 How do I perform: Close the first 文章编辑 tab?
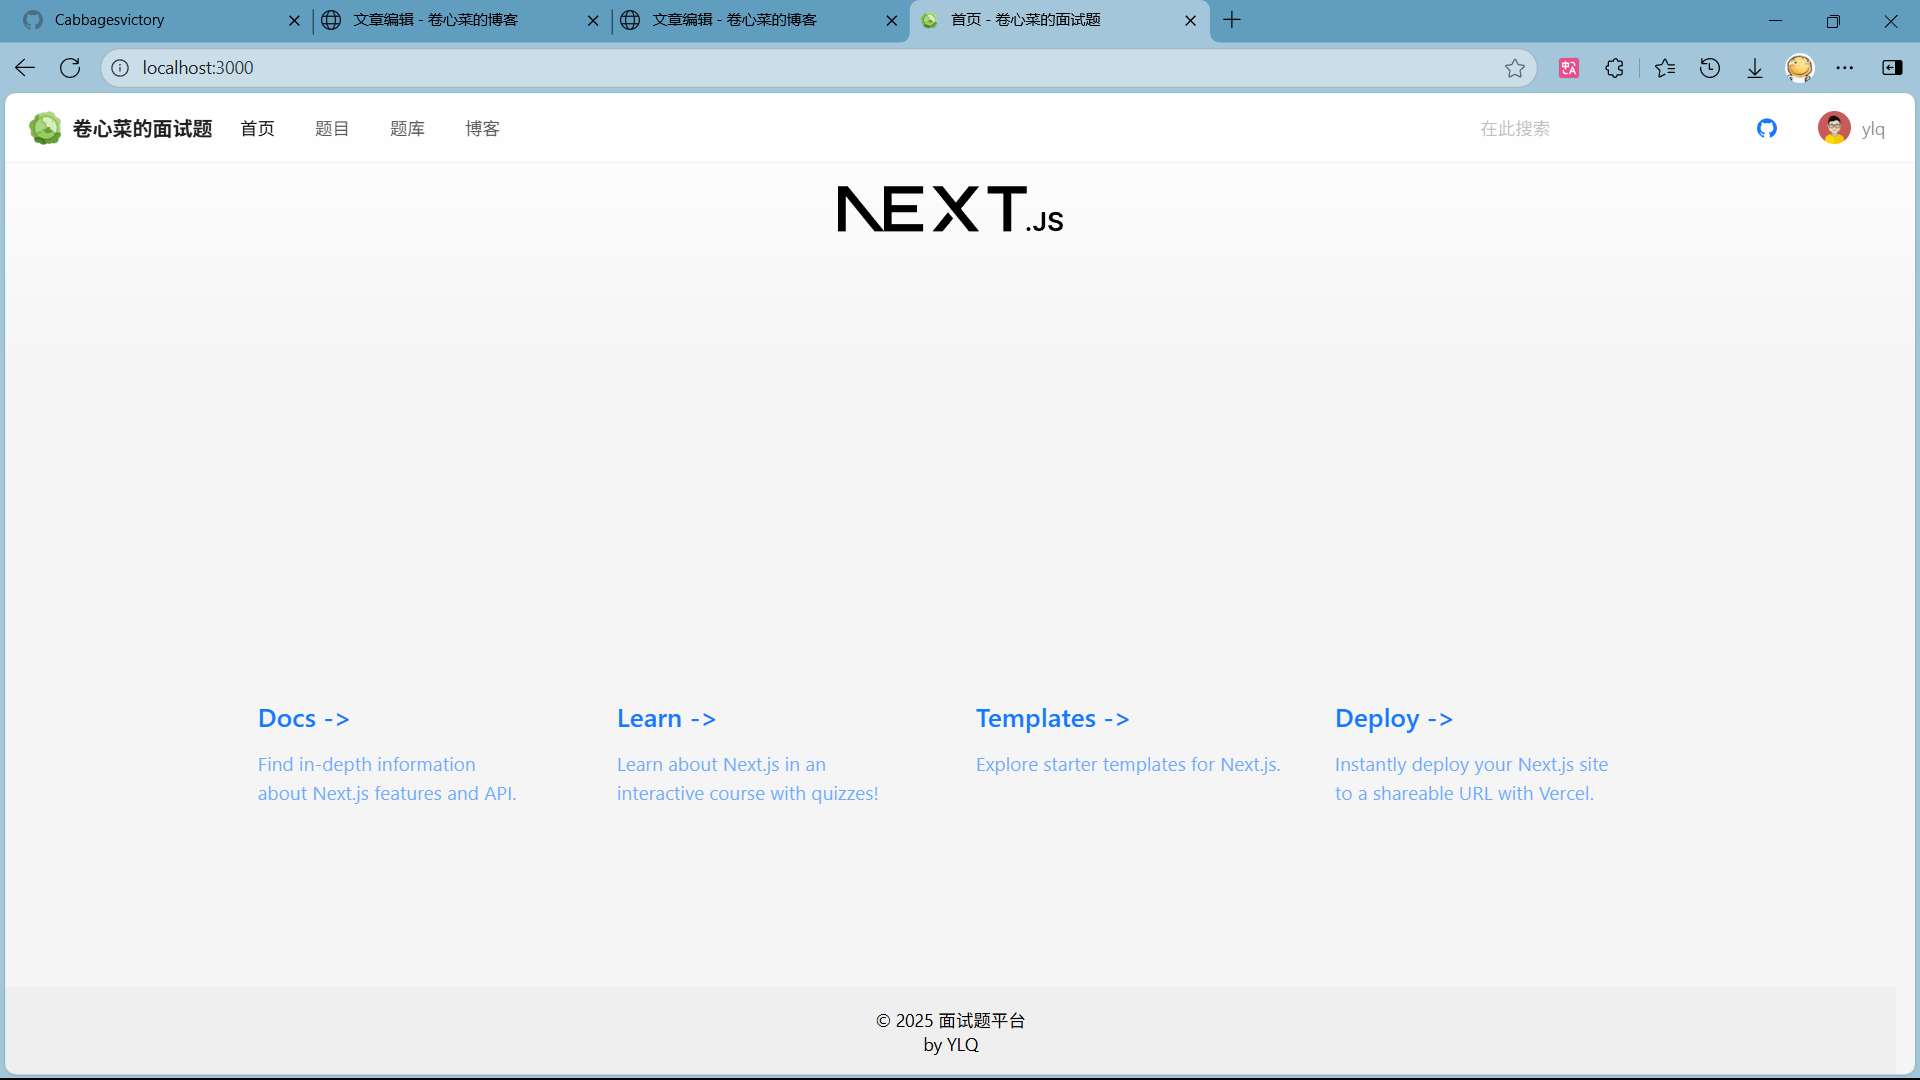click(593, 20)
